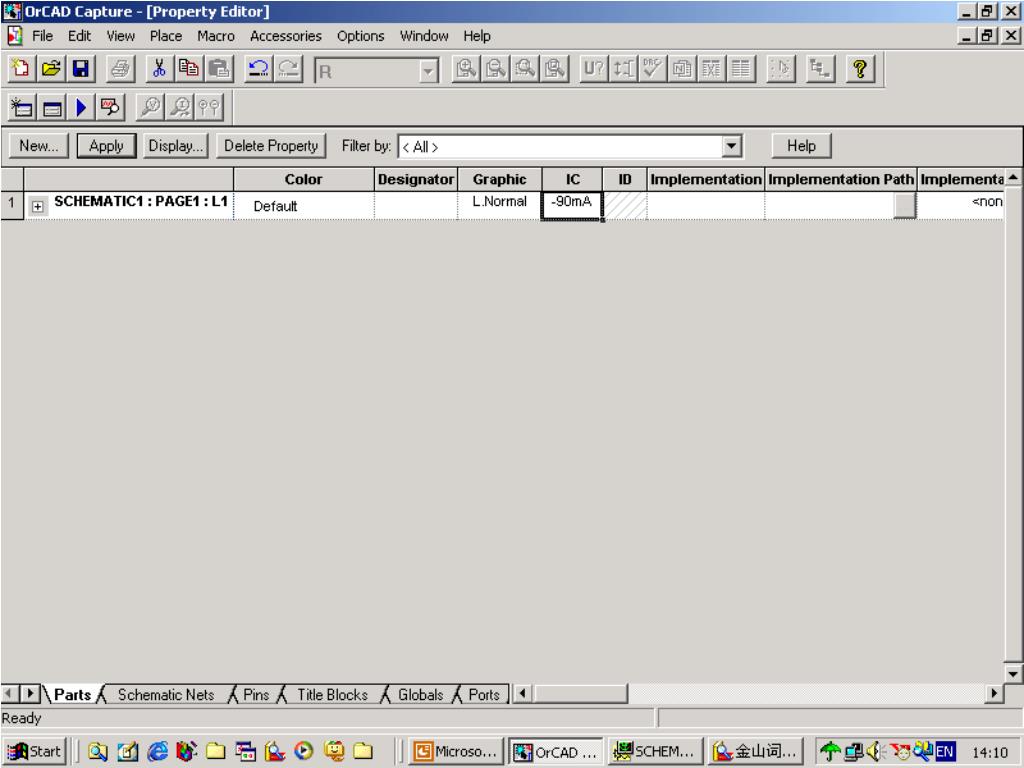Click New Simulation Profile icon
The height and width of the screenshot is (768, 1024).
point(22,108)
